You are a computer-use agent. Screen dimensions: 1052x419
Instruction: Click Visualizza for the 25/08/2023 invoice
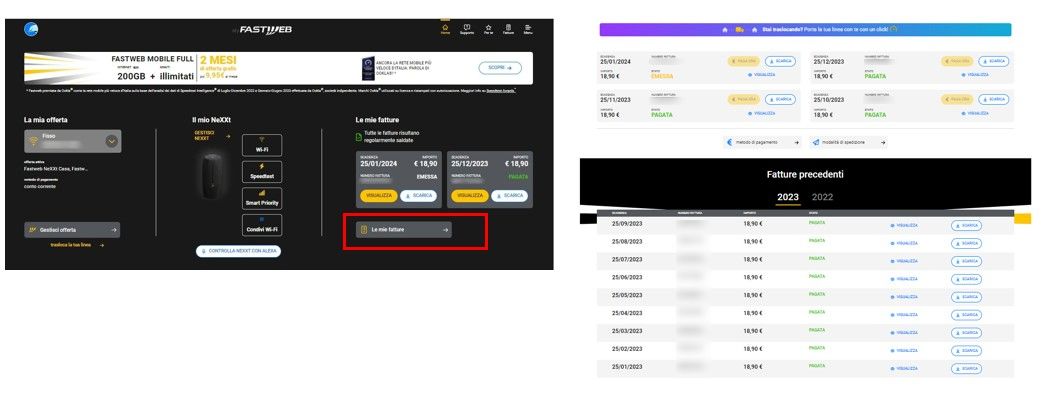(x=903, y=242)
